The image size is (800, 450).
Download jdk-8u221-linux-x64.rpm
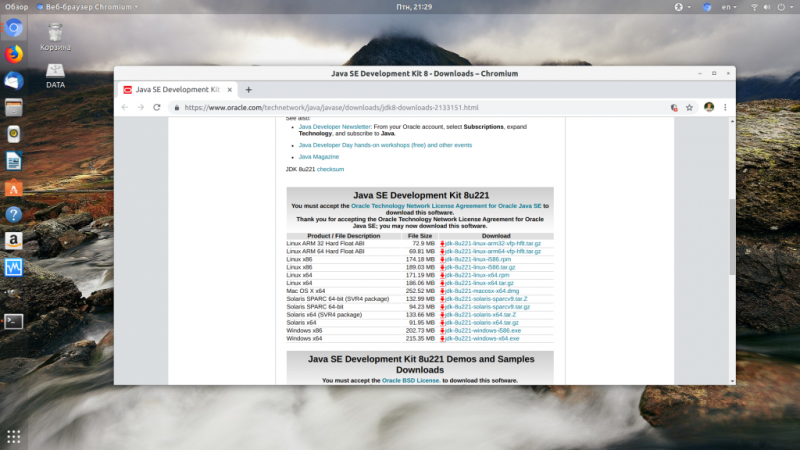tap(477, 275)
